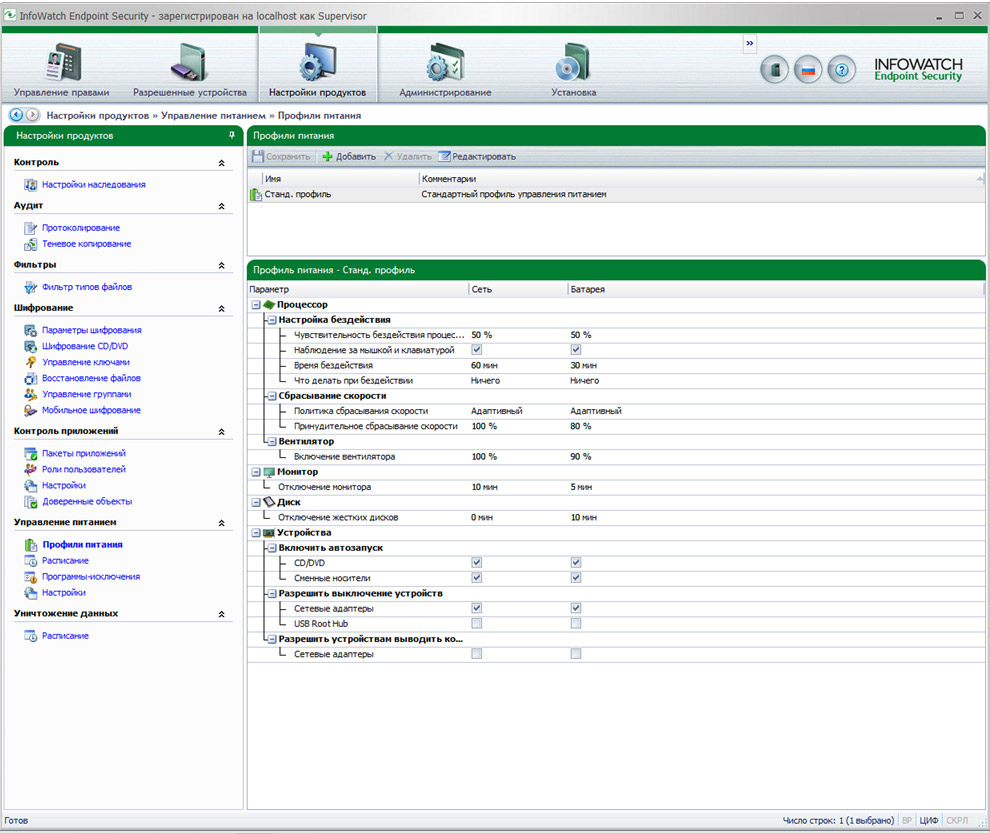The height and width of the screenshot is (834, 990).
Task: Toggle Батарея checkbox for Наблюдение за мышкой и клавиатурой
Action: click(576, 350)
